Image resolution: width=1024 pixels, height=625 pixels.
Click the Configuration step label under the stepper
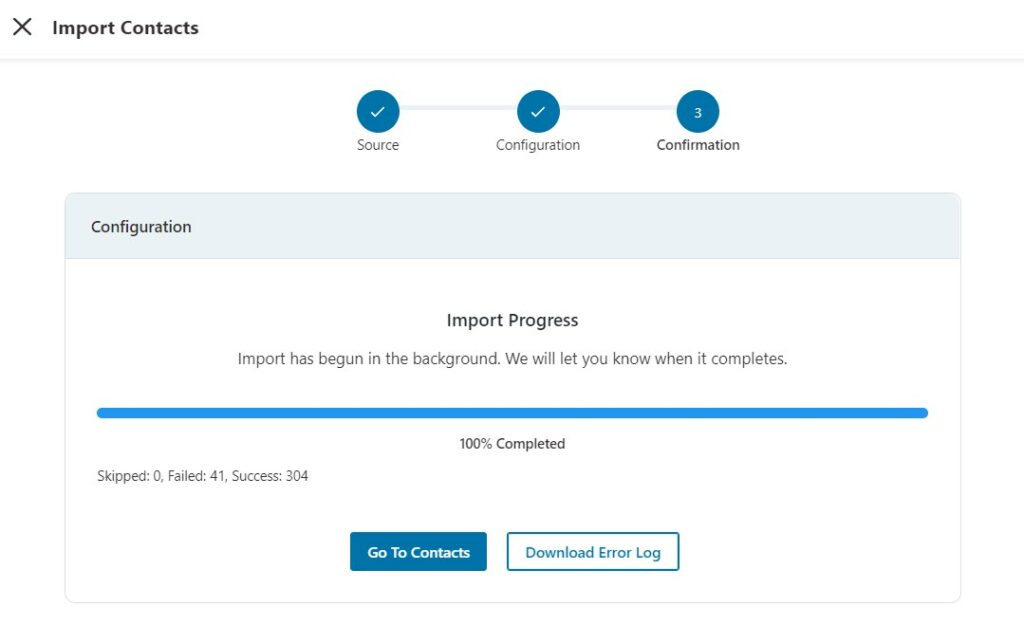pyautogui.click(x=537, y=145)
